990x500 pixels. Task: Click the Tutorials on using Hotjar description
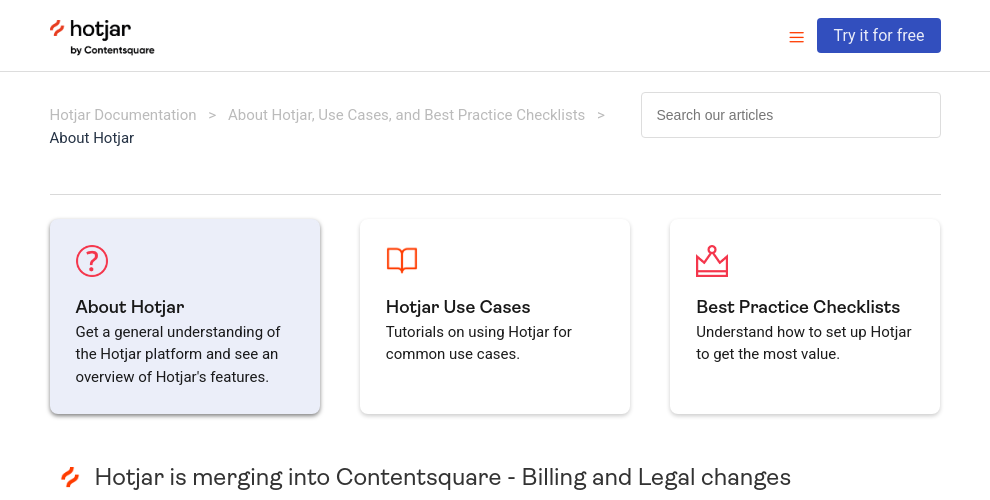point(479,343)
